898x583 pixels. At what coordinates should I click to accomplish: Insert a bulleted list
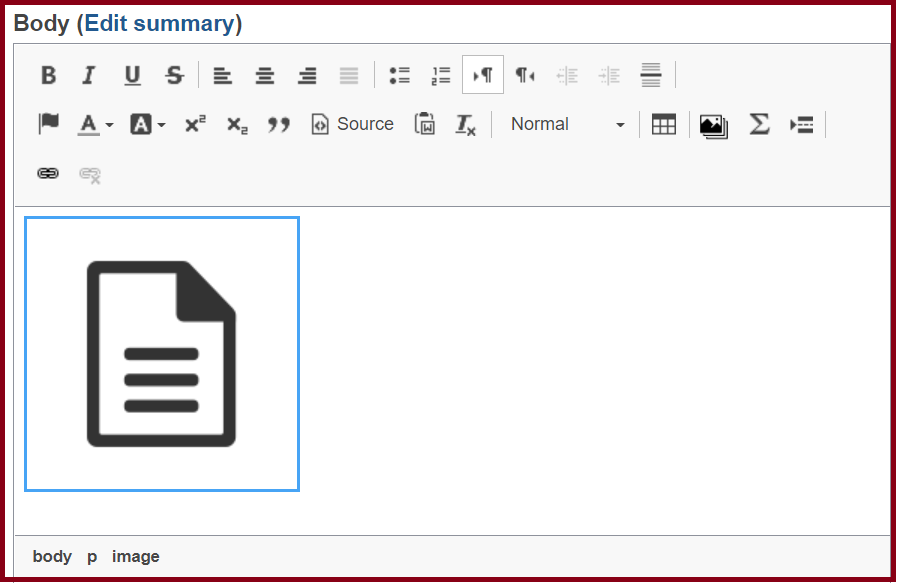click(x=399, y=75)
